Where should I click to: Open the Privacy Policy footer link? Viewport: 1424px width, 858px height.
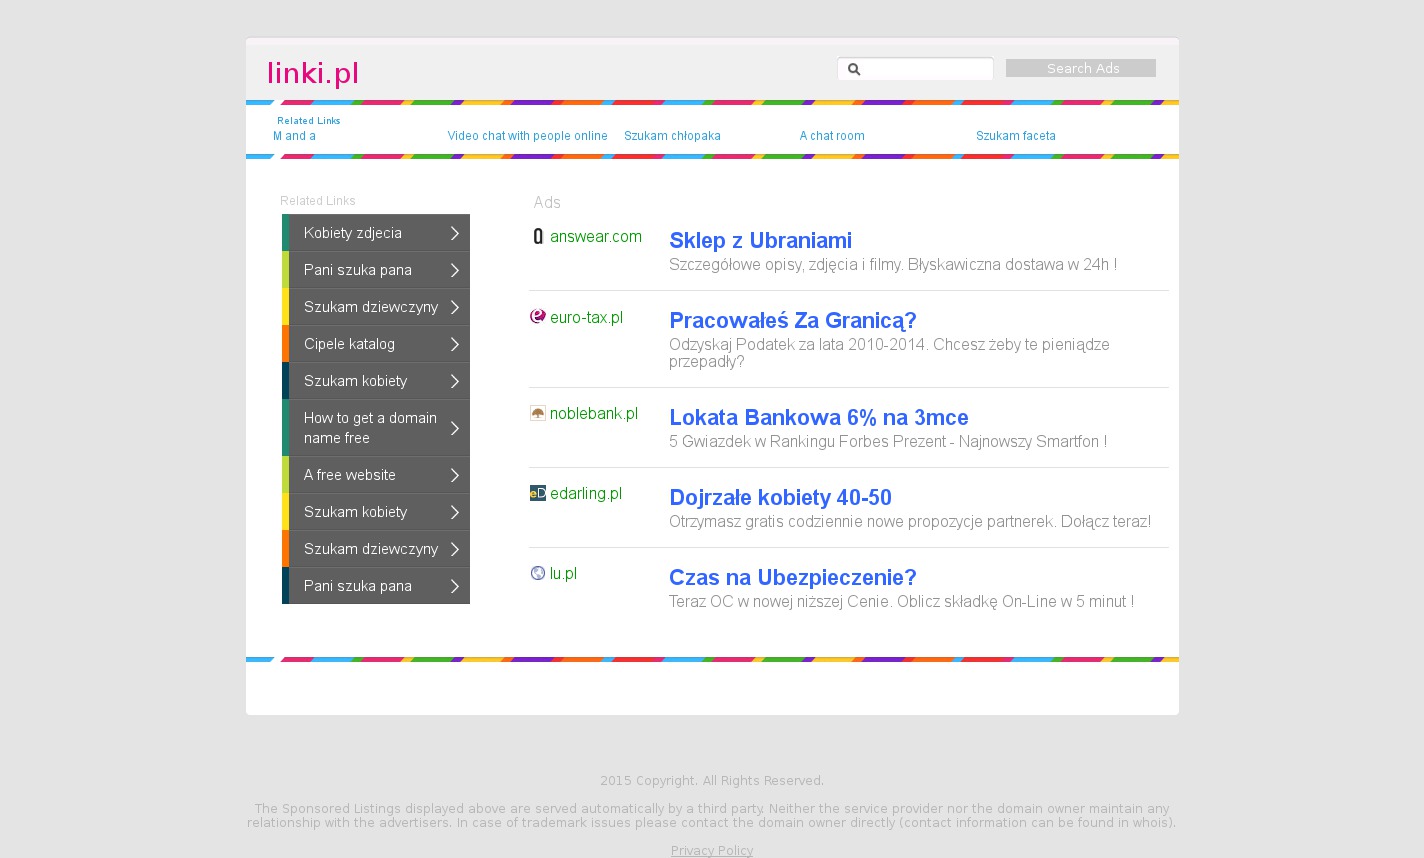(712, 850)
